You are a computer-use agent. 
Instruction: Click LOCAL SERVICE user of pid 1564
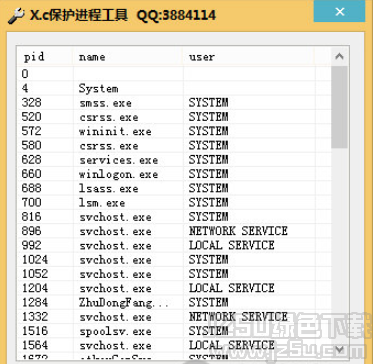[x=232, y=345]
